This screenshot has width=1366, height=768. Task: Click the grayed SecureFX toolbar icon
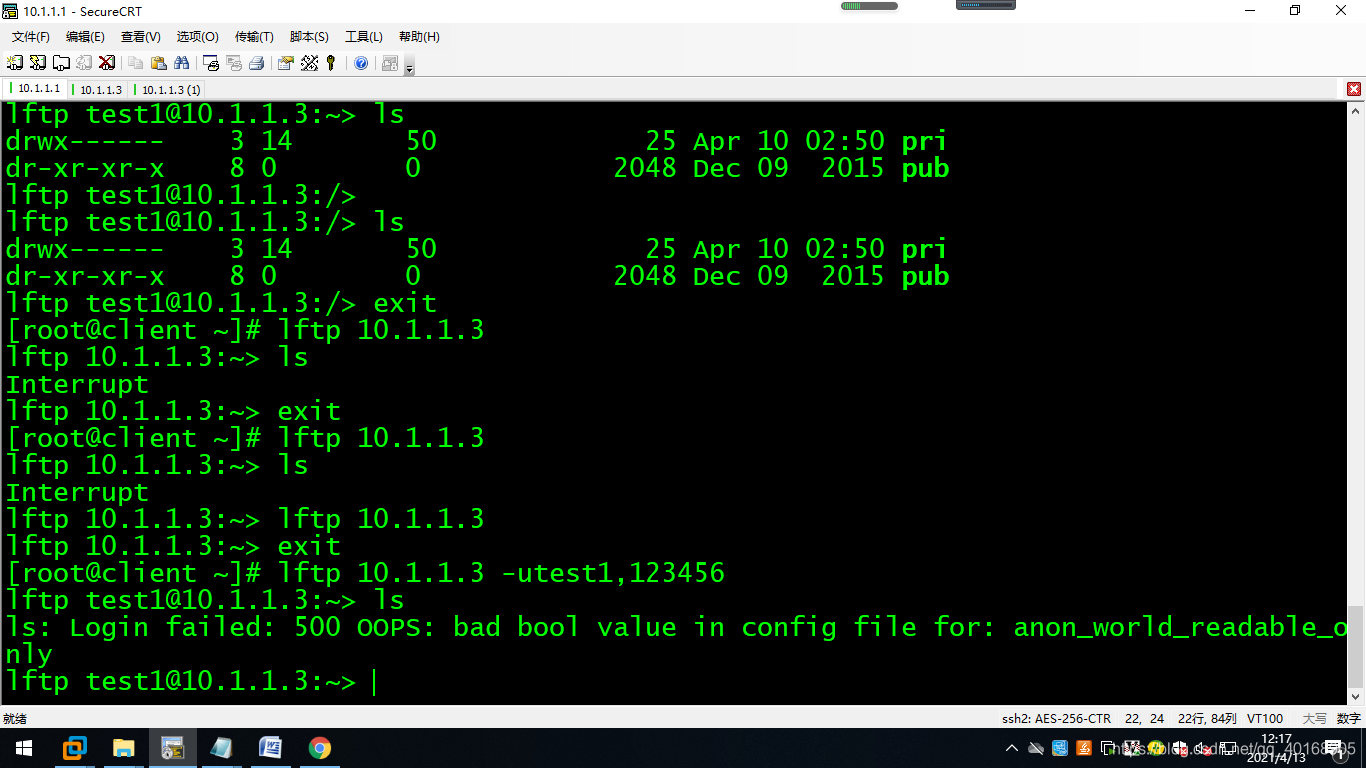tap(390, 63)
